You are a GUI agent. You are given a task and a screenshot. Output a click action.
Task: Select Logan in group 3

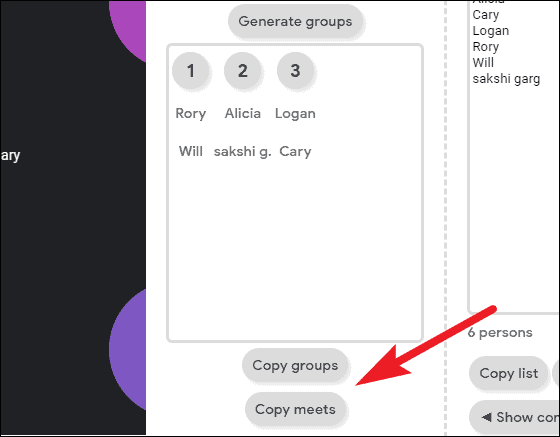click(295, 114)
